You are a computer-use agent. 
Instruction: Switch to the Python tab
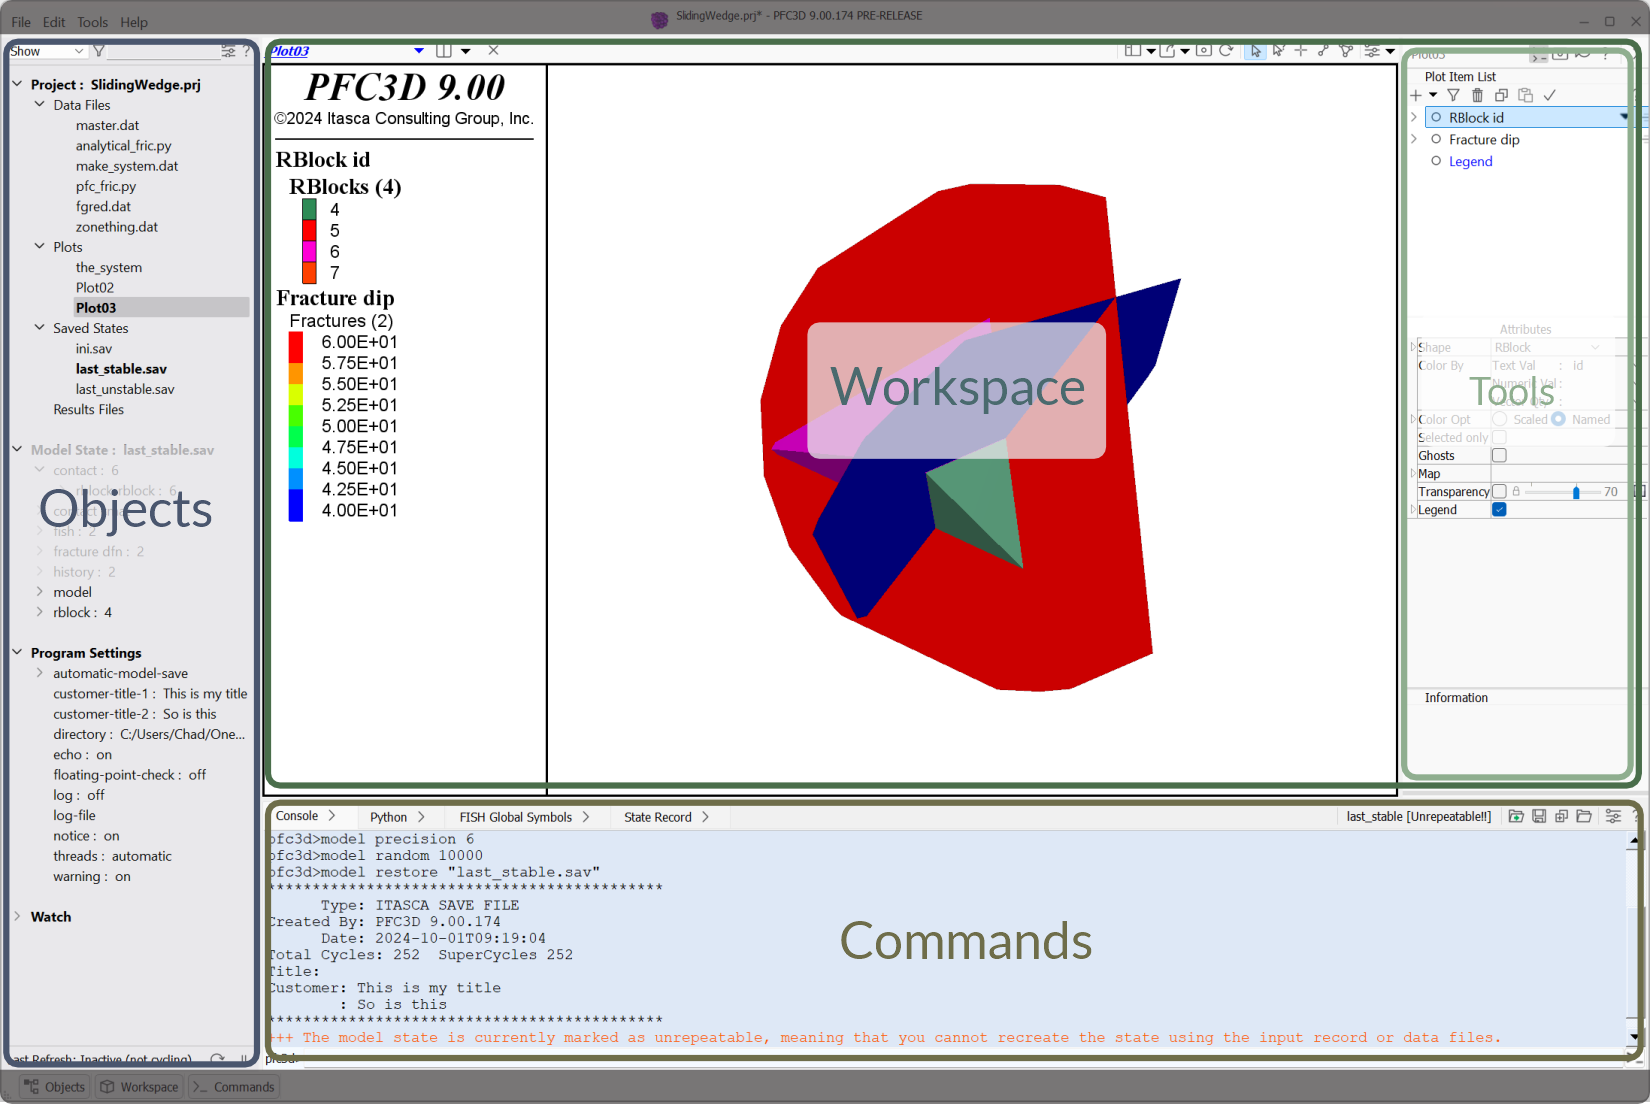pos(388,817)
